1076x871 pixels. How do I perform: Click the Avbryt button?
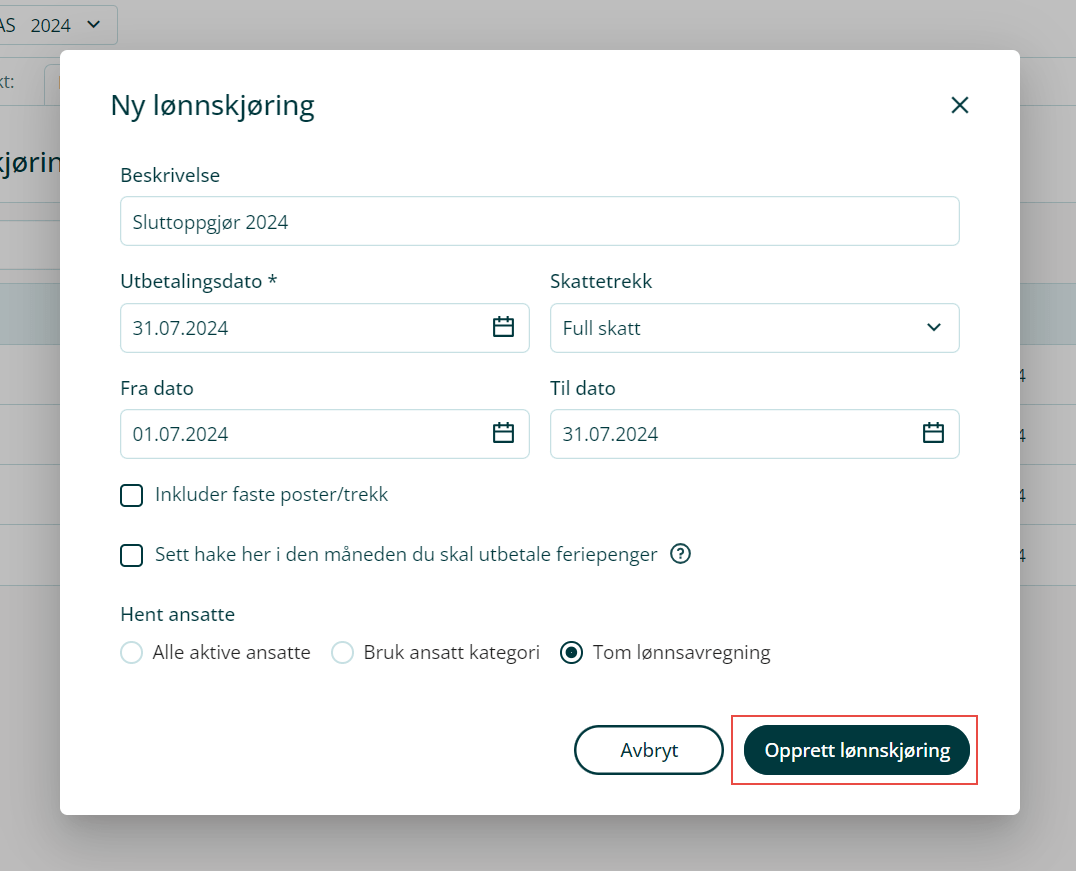pos(648,750)
